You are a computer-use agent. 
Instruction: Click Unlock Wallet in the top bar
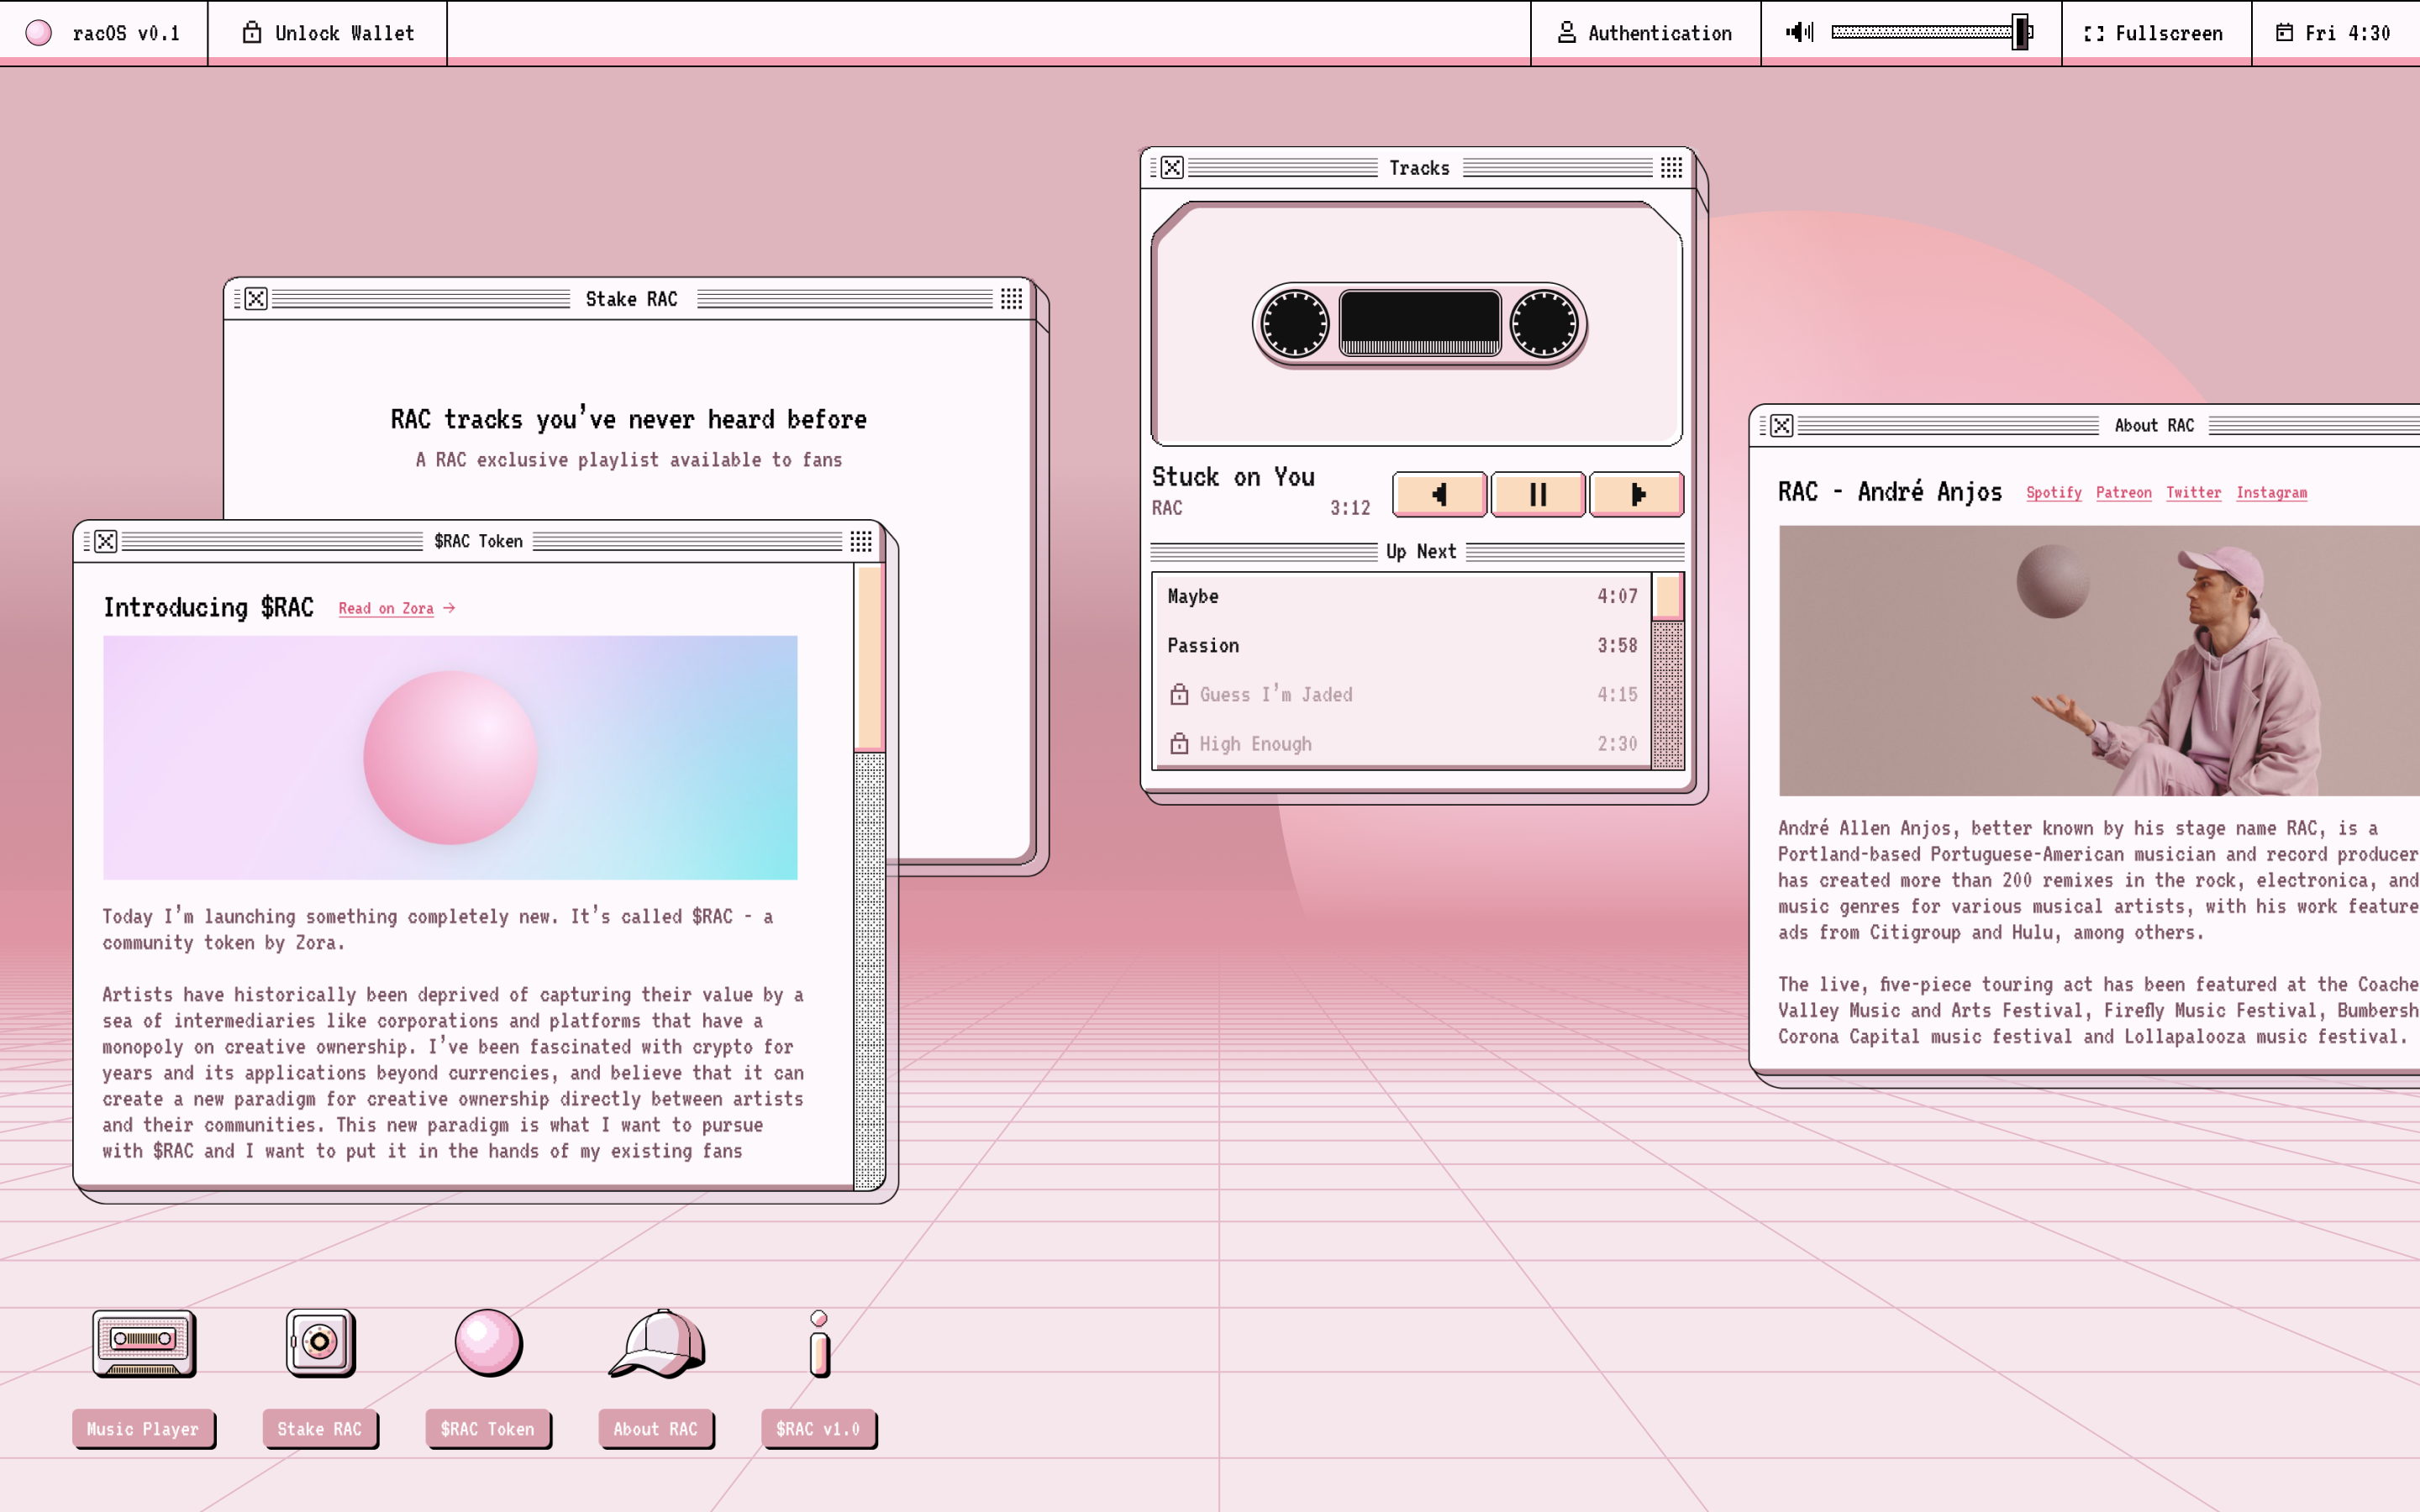point(328,33)
